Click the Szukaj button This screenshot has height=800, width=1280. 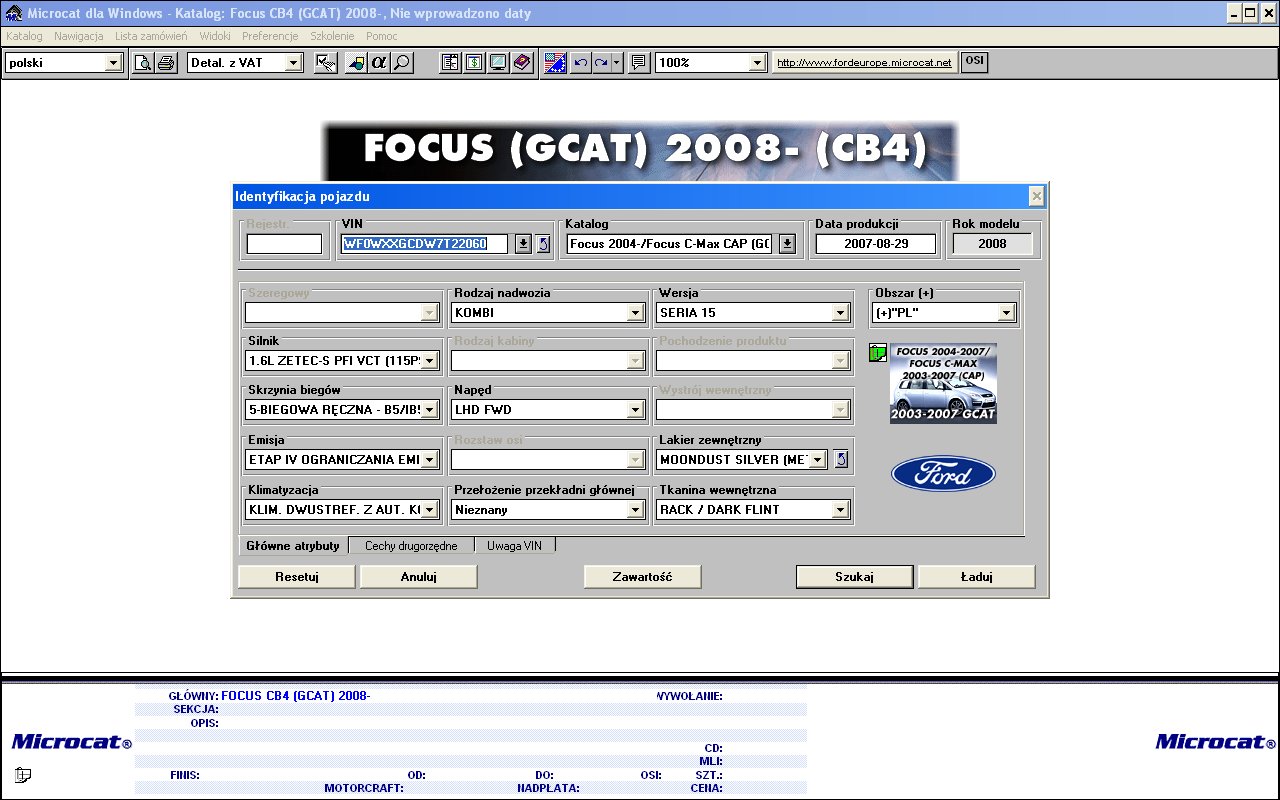tap(855, 577)
